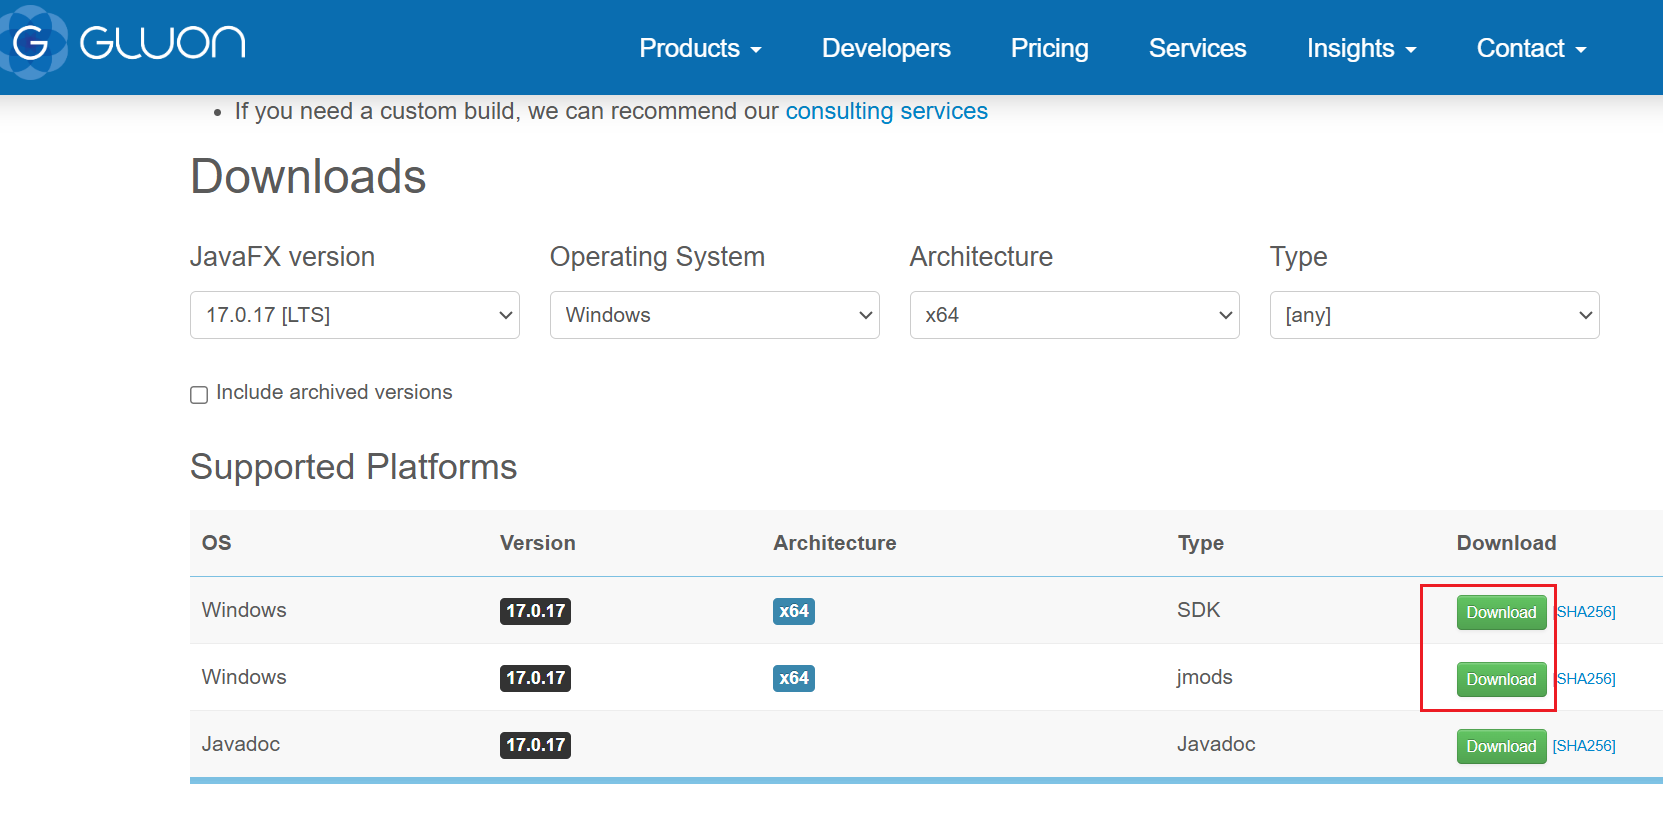Open SHA256 link for Javadoc
1663x817 pixels.
1584,746
